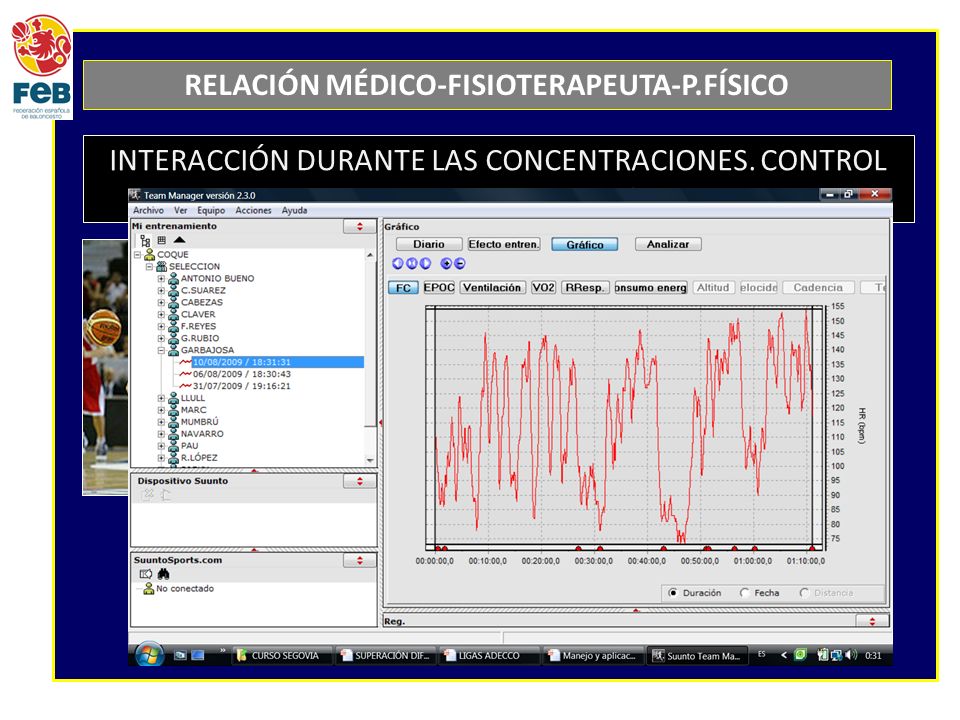Open CURSO SEGOVIA taskbar button

click(x=283, y=655)
